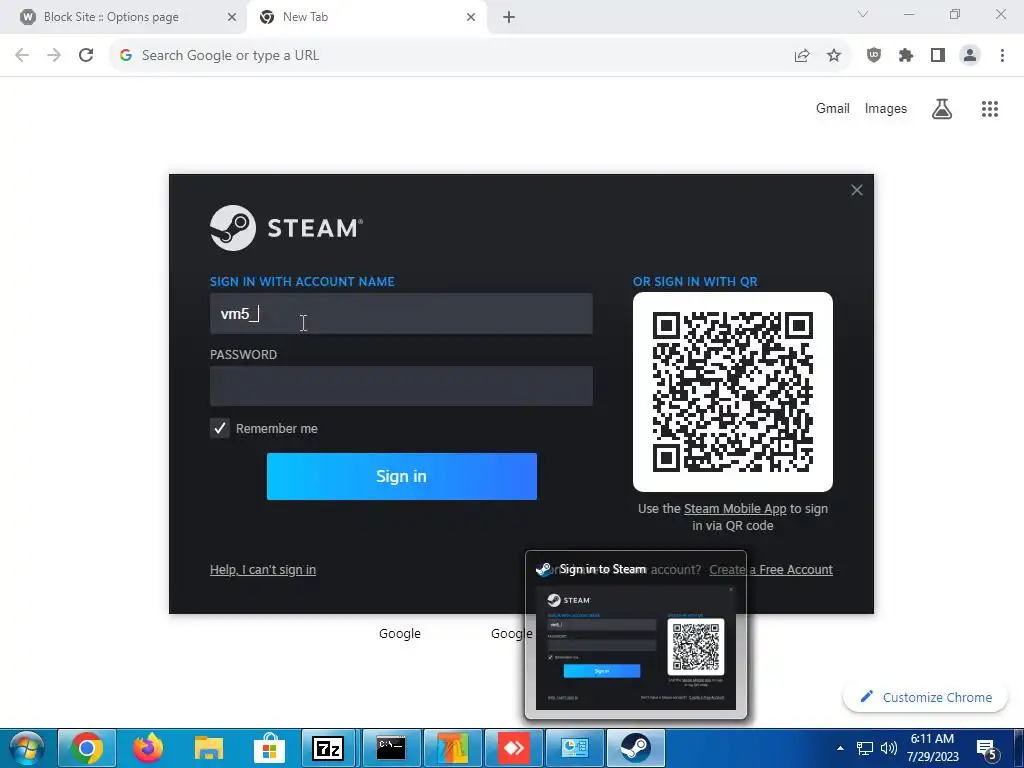Open the notification center icon

[x=987, y=749]
